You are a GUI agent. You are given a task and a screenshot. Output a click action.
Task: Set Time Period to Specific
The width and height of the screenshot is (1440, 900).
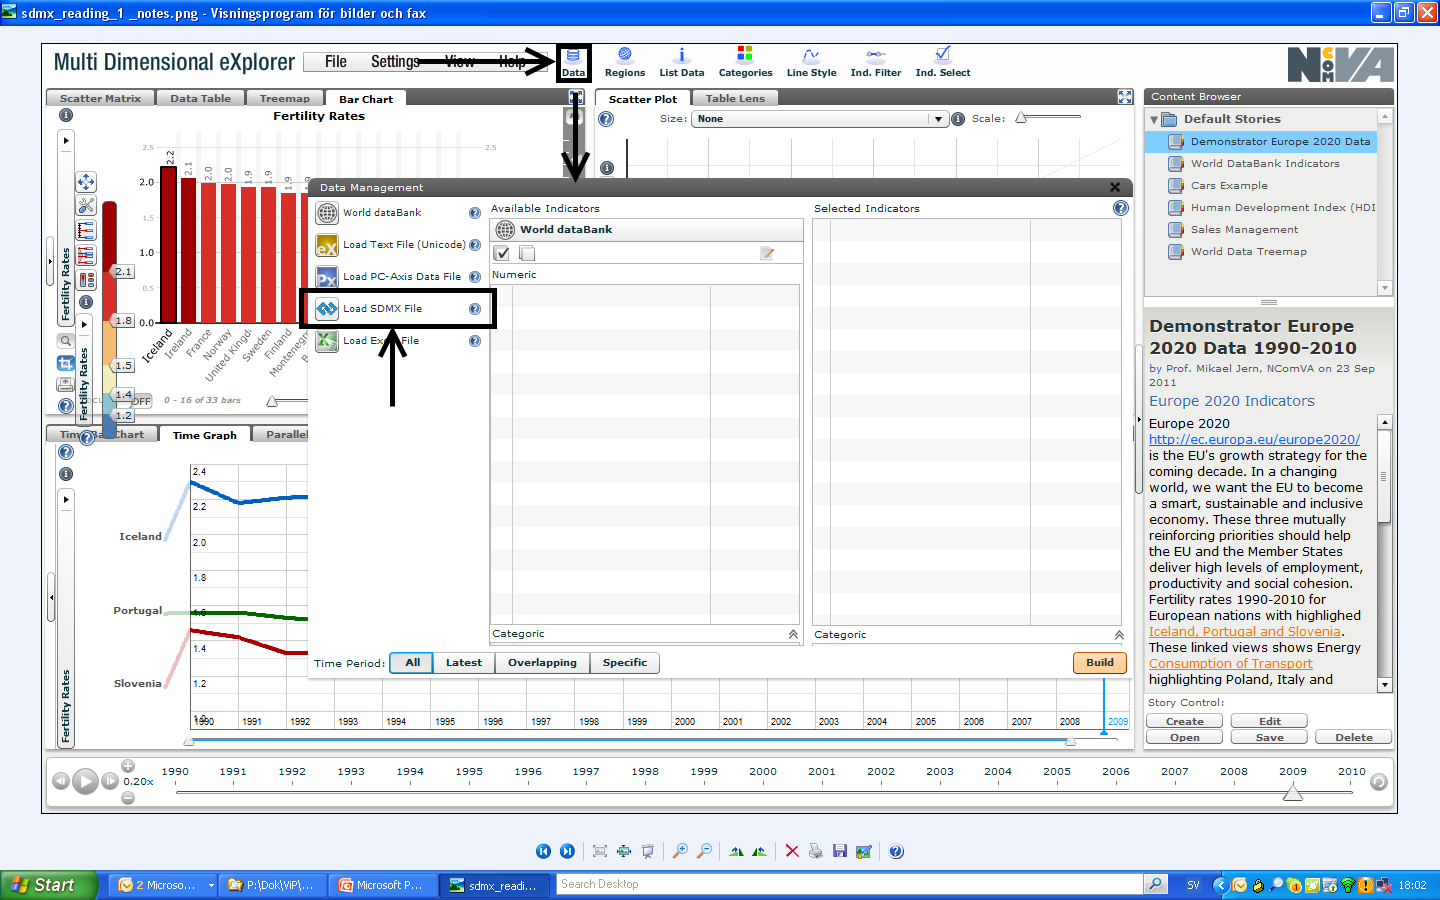pyautogui.click(x=625, y=663)
